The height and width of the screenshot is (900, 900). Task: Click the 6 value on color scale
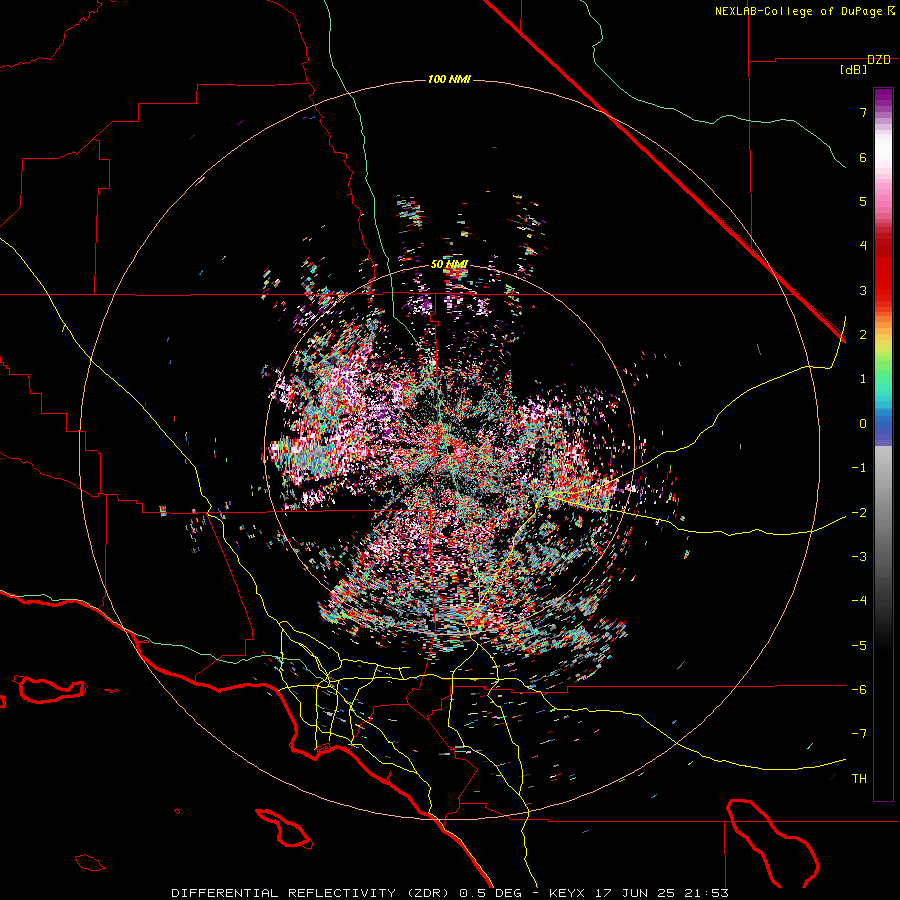[863, 157]
